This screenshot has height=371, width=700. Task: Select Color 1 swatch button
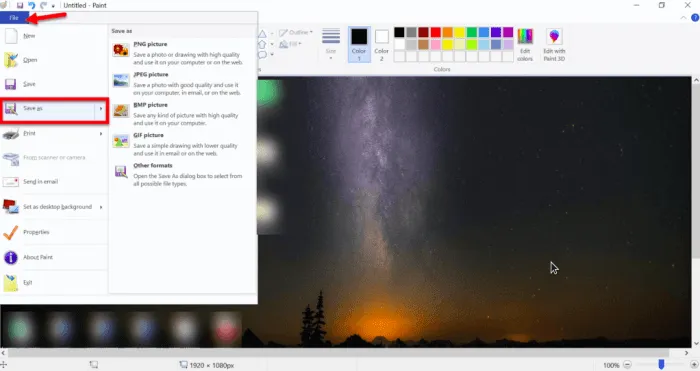click(x=359, y=44)
